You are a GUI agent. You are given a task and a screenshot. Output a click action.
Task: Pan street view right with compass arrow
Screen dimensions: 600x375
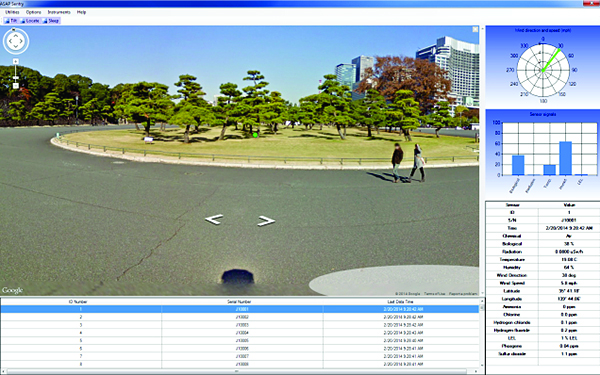tap(22, 41)
